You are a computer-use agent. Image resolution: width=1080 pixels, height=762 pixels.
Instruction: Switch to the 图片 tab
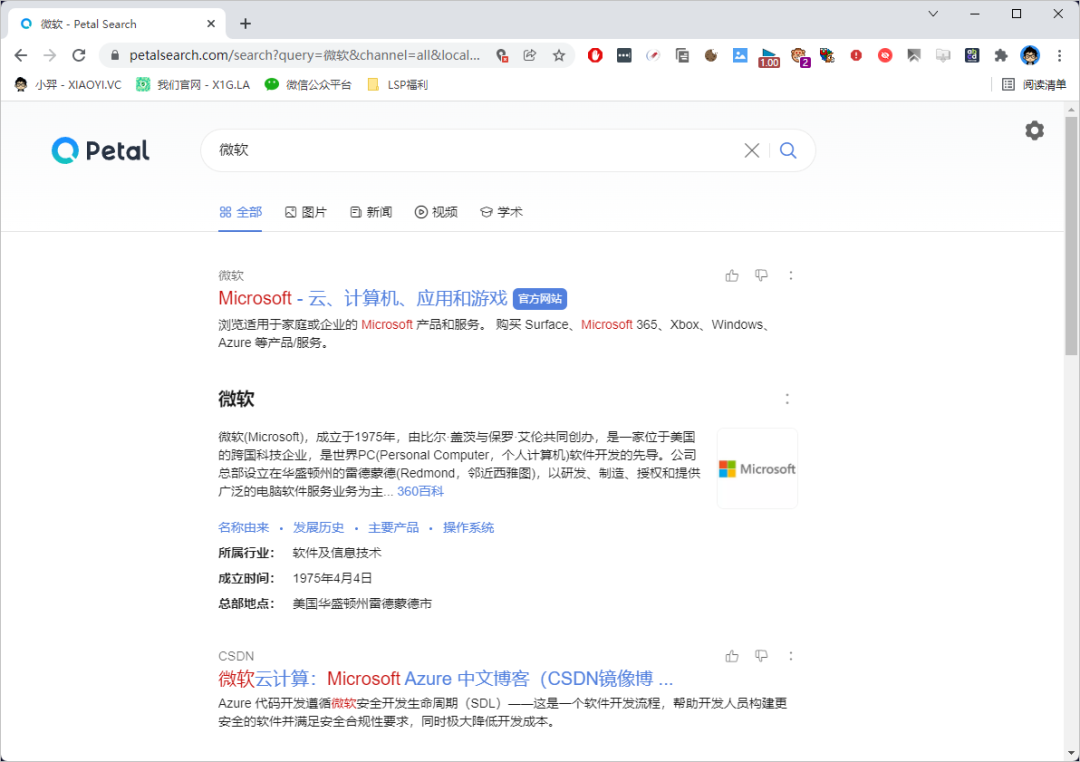(305, 212)
